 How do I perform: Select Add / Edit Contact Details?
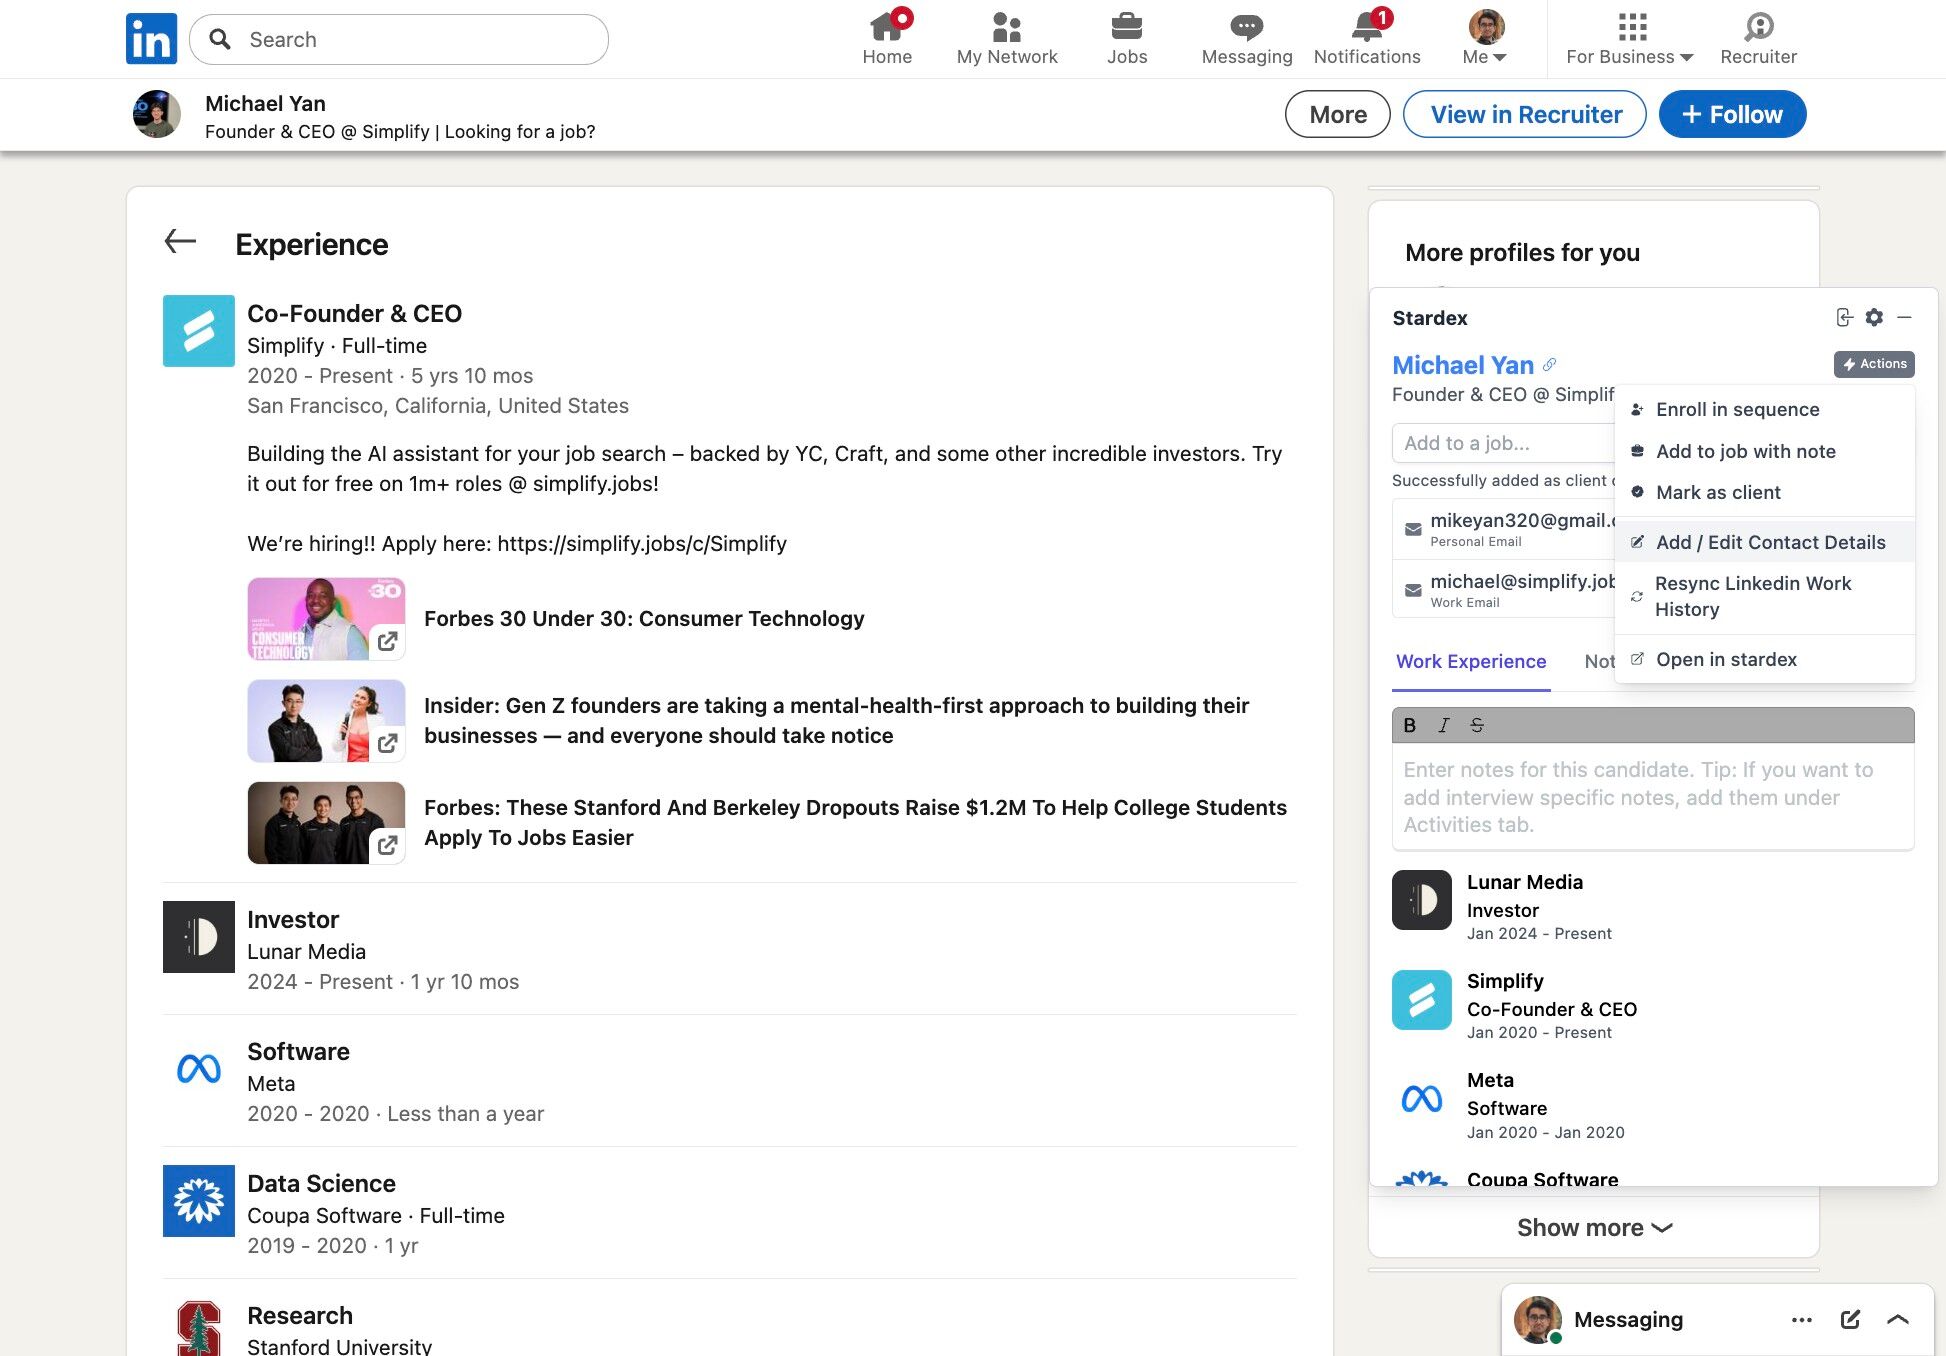tap(1770, 542)
